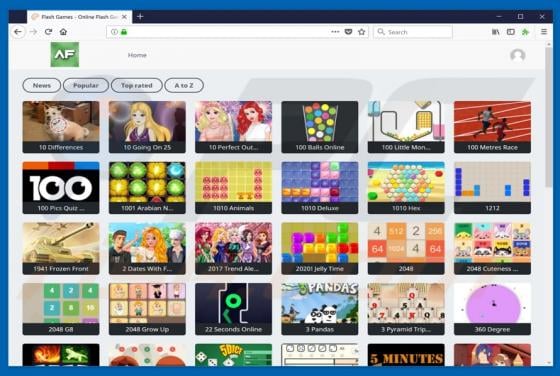
Task: Open the 5 Minutes game thumbnail
Action: click(x=406, y=355)
